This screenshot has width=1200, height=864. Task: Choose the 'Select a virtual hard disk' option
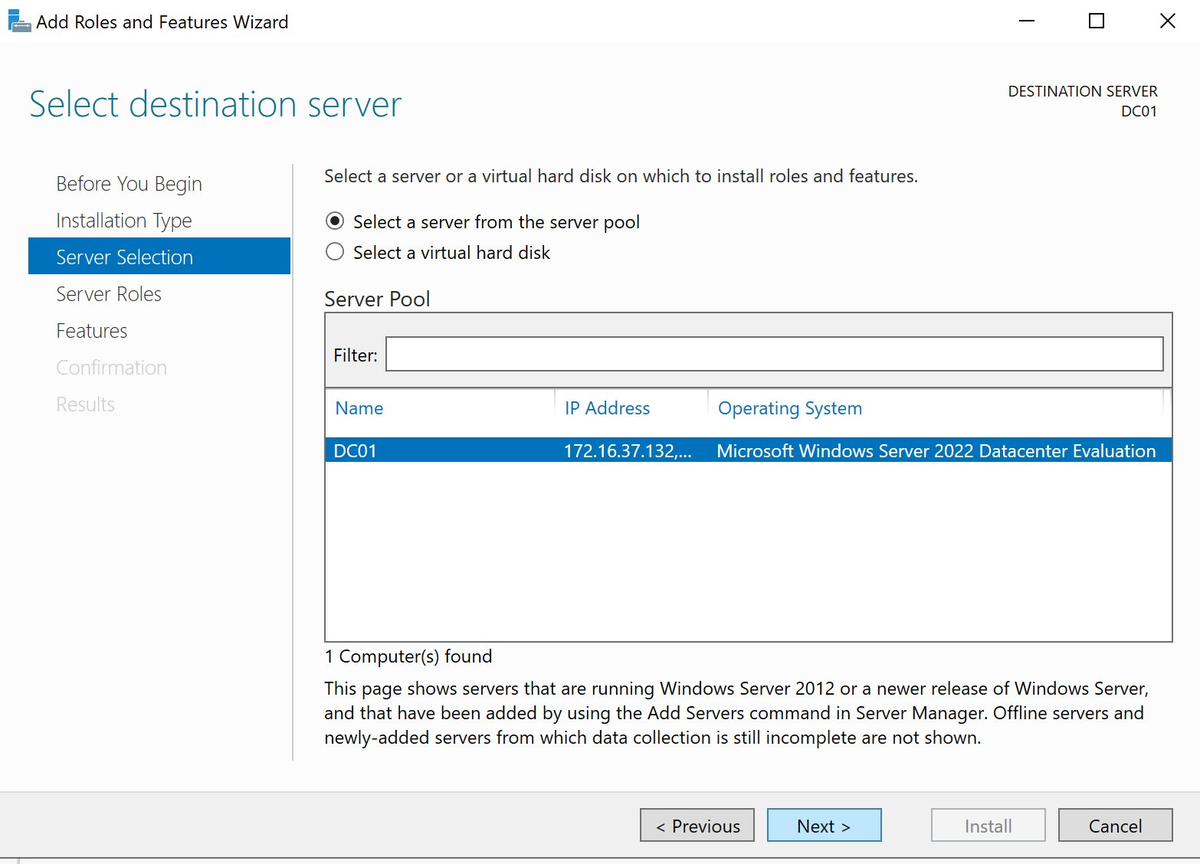335,252
